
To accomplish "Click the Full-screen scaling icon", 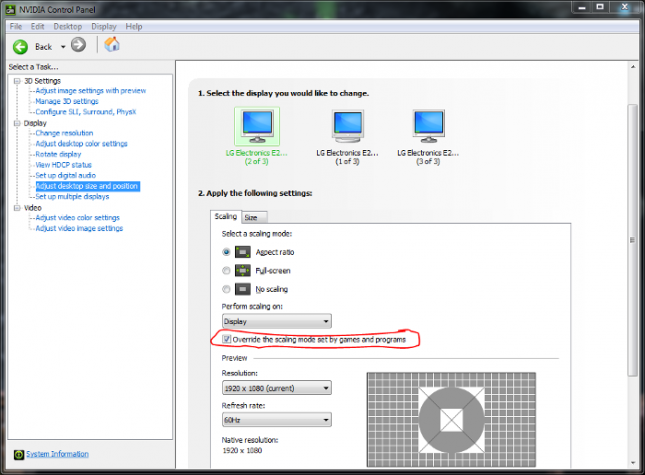I will coord(243,270).
